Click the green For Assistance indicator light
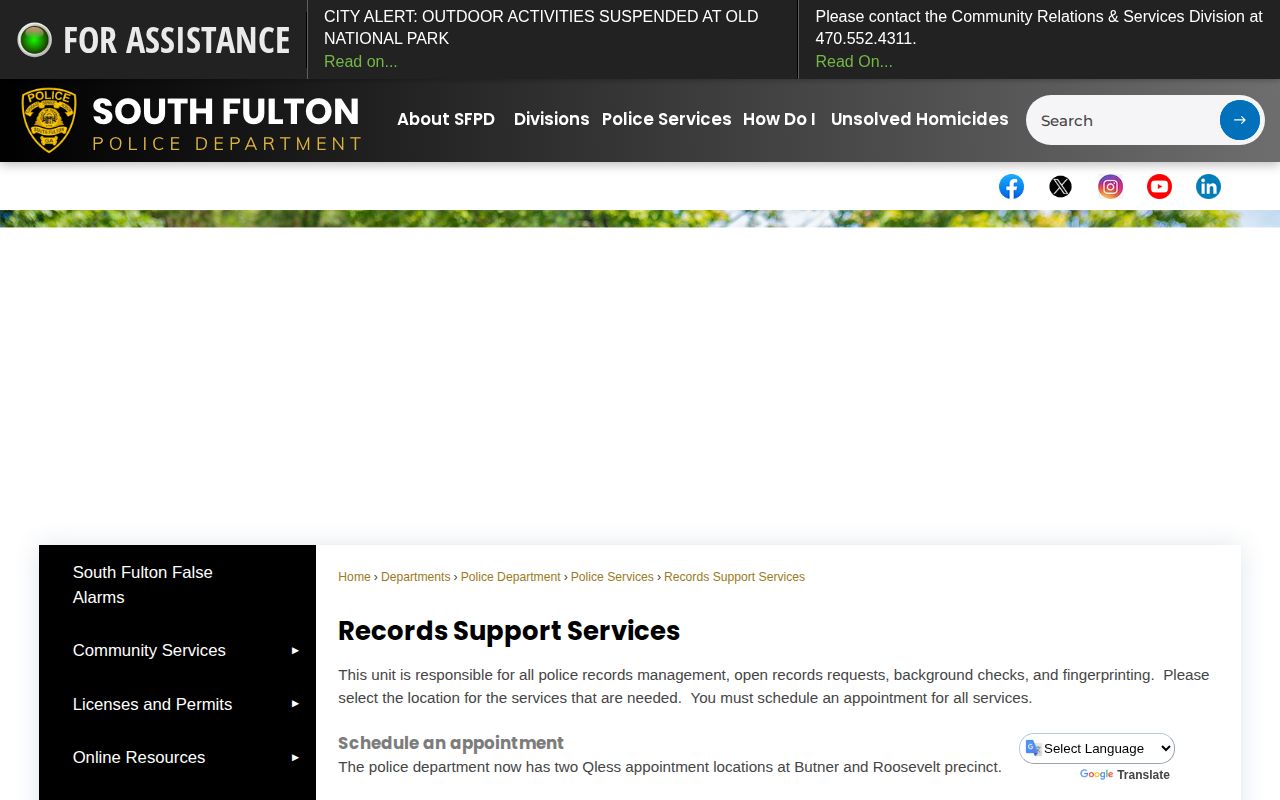 [x=34, y=40]
